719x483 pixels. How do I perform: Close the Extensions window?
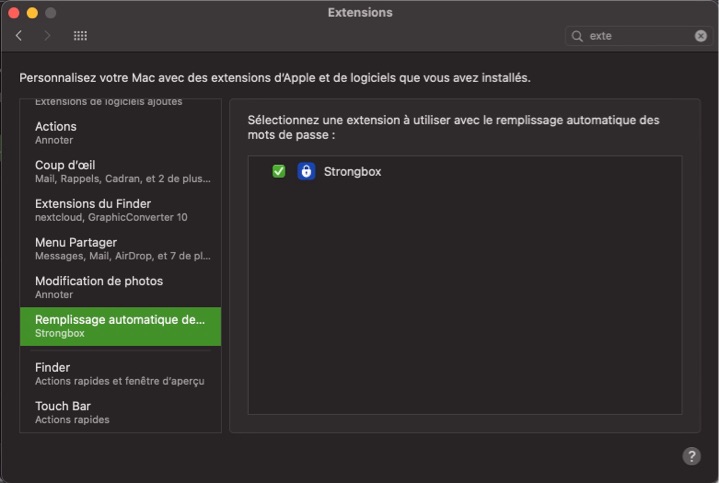click(x=13, y=13)
